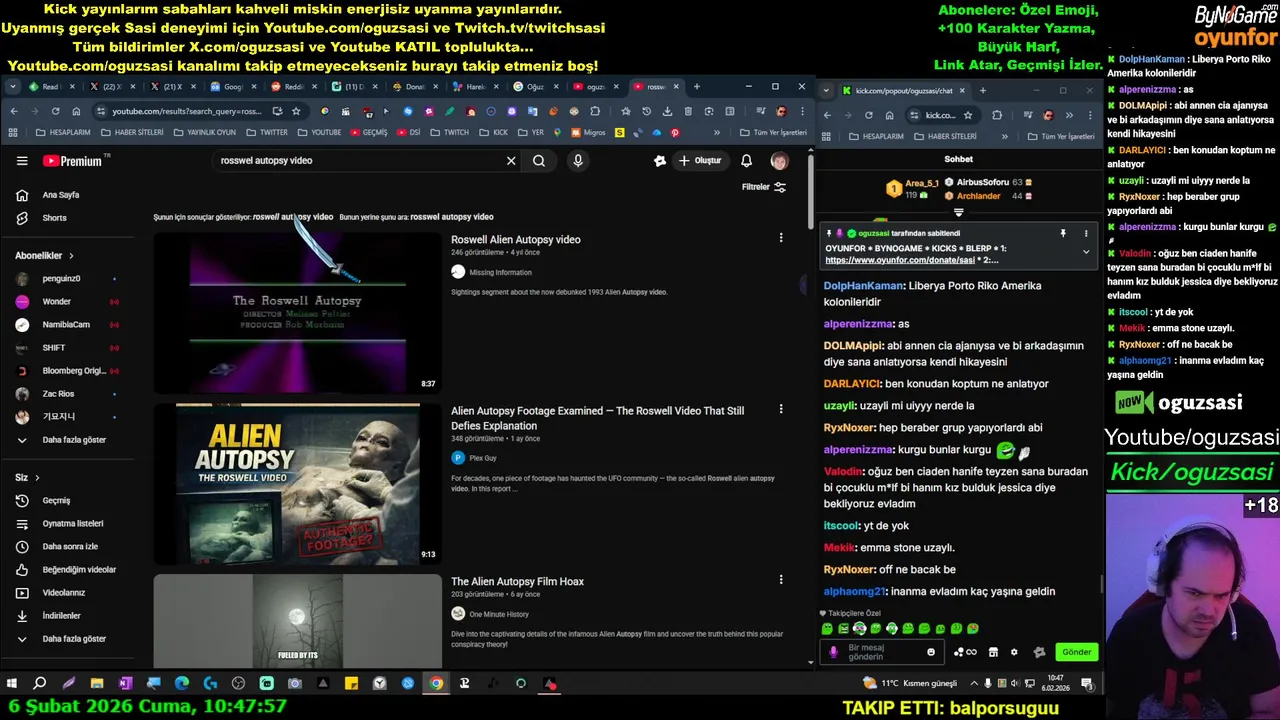Start voice search with the microphone

[578, 161]
